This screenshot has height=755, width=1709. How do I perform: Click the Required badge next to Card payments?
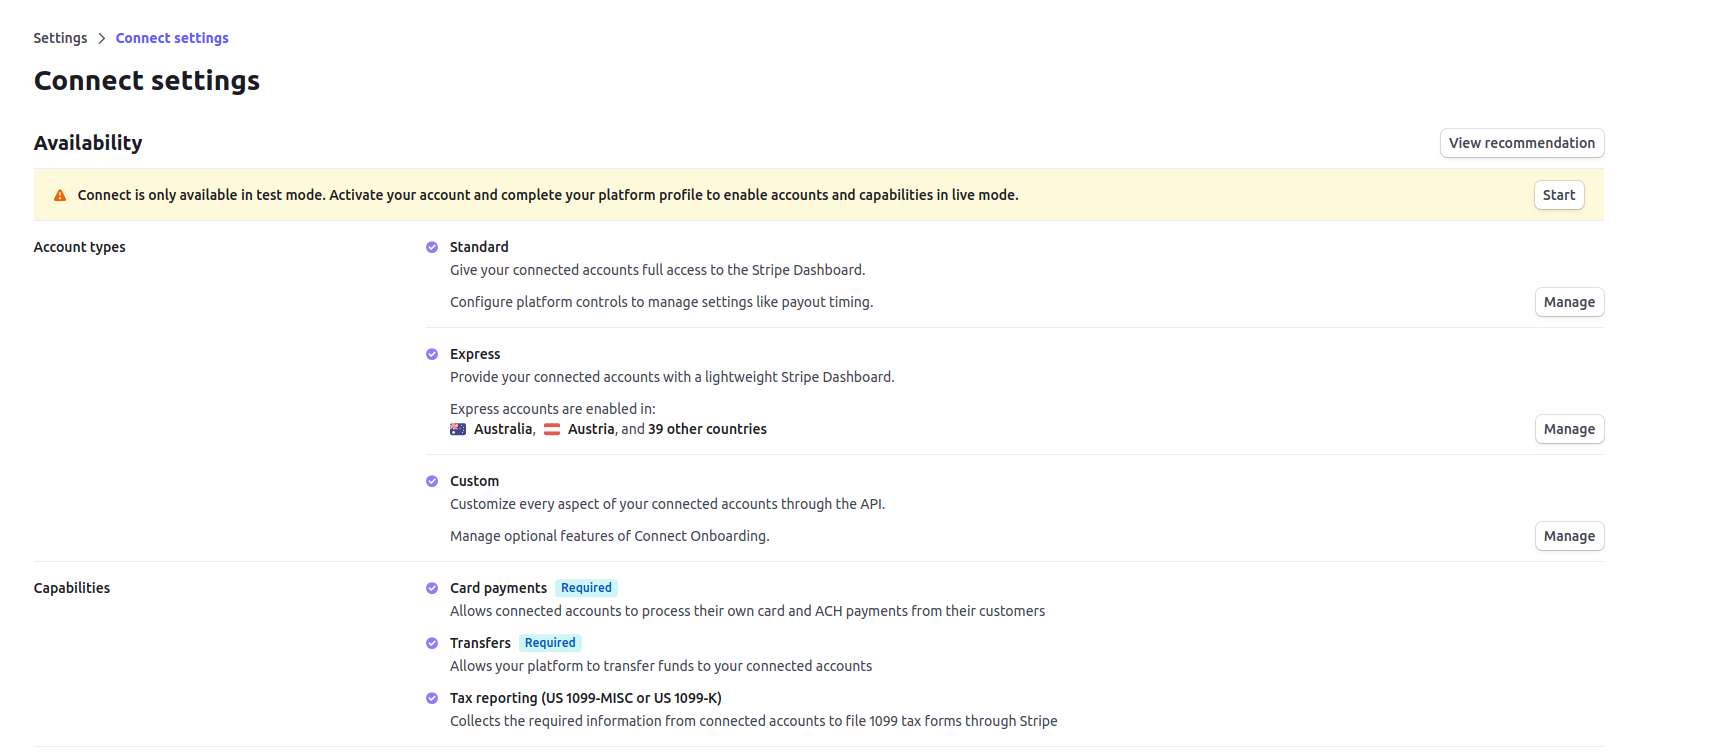(586, 588)
